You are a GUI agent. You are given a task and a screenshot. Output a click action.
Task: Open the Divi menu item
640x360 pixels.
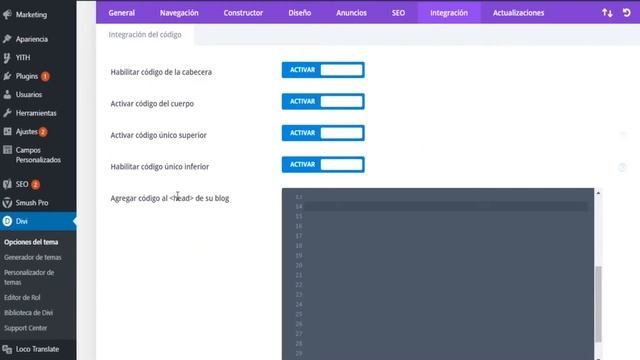click(38, 221)
